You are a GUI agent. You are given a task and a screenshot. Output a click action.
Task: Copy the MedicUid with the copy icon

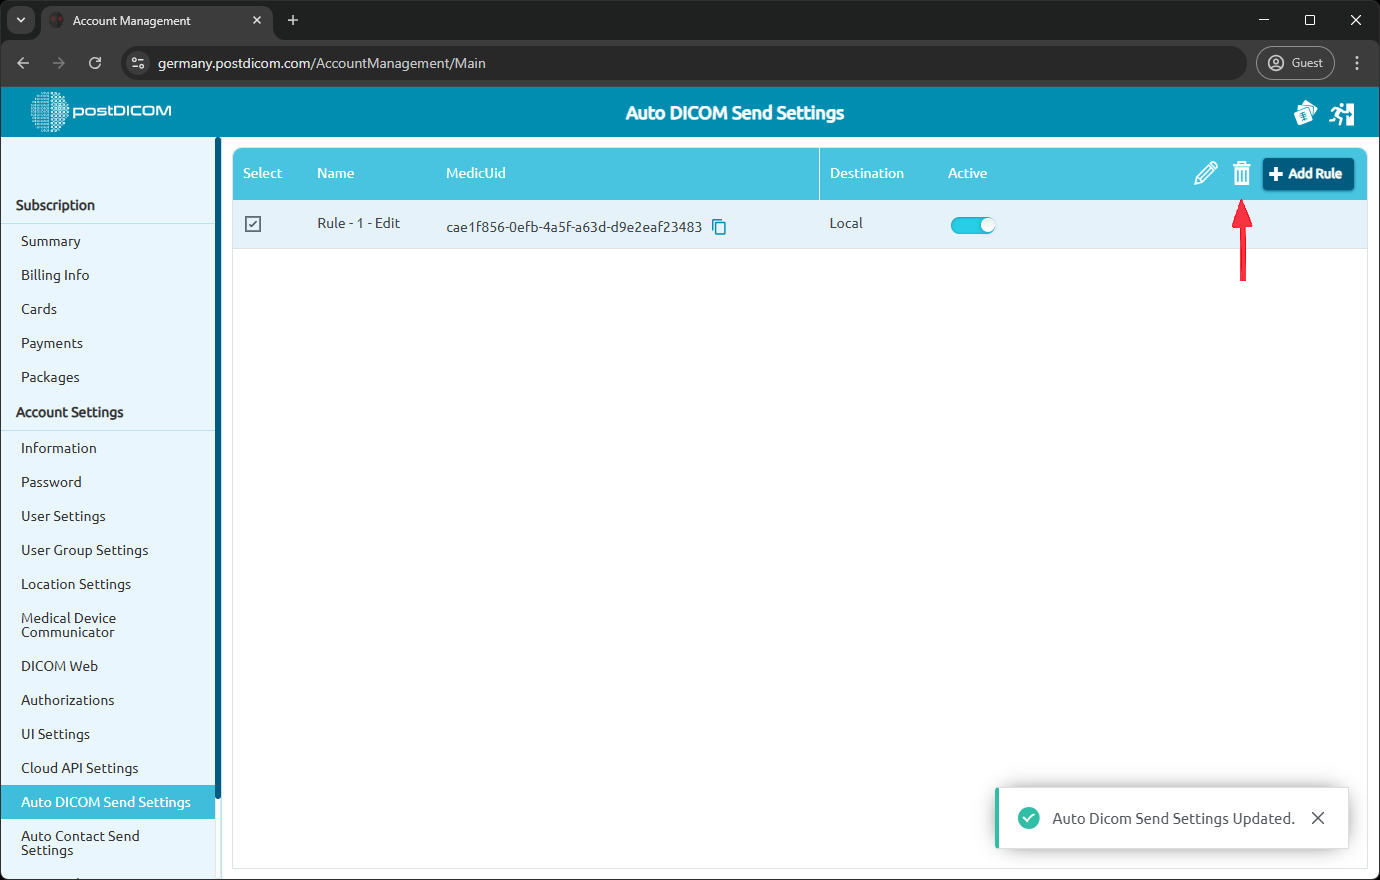point(719,227)
